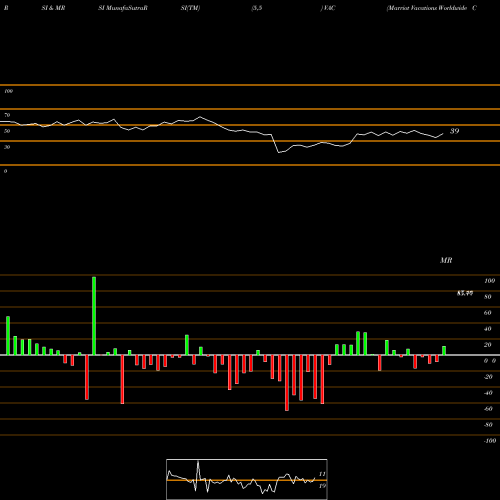Click the 'SI MunafaSutraR' header text
Viewport: 500px width, 500px height.
coord(123,8)
